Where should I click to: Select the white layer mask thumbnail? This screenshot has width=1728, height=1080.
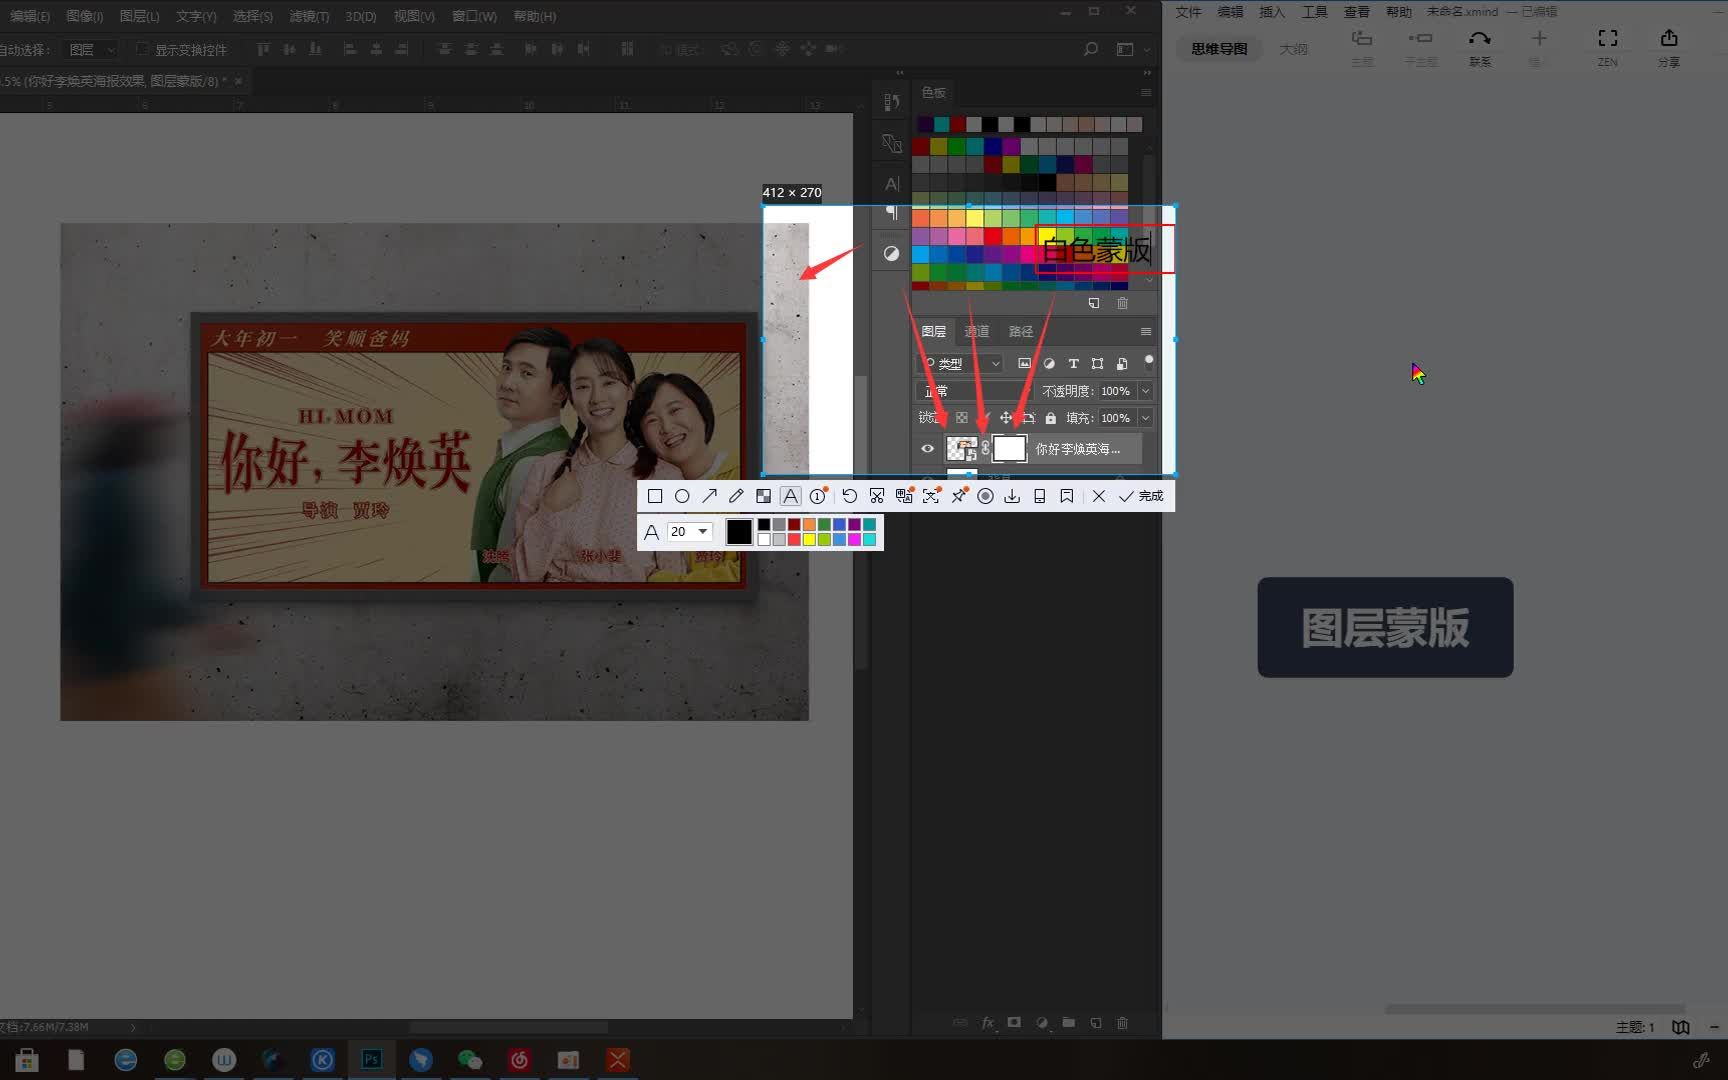[x=1009, y=449]
